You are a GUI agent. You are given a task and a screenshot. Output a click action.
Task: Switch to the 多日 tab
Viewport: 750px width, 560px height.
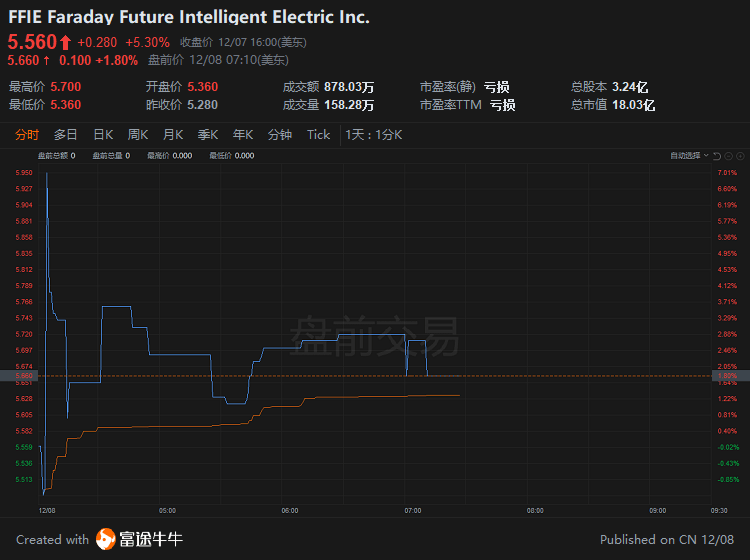tap(66, 135)
